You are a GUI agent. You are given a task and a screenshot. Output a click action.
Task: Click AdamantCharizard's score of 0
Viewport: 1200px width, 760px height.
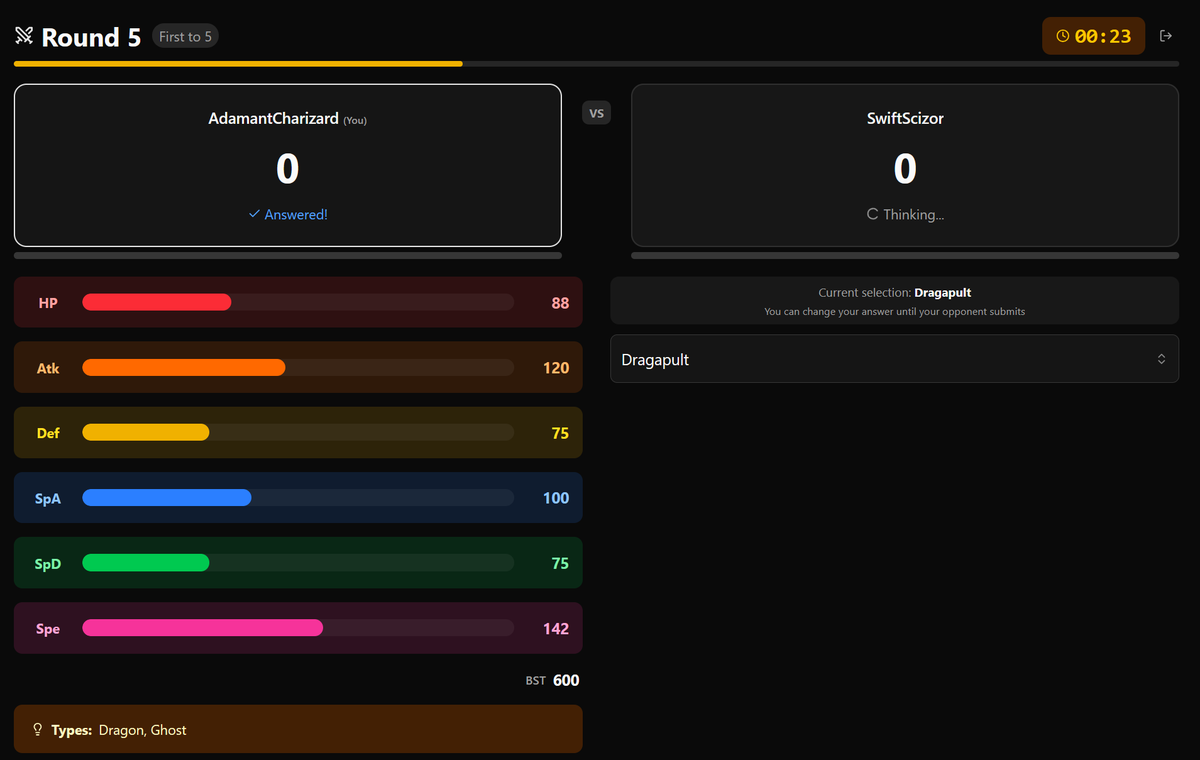coord(288,168)
